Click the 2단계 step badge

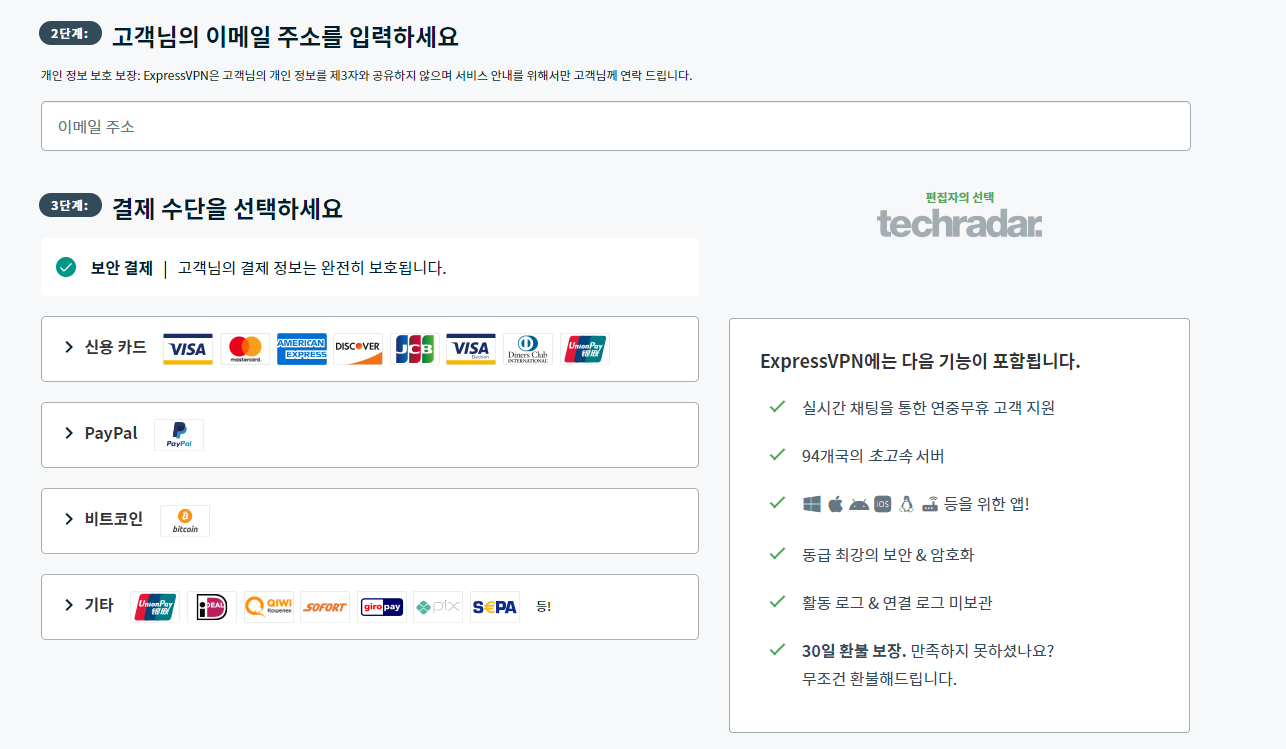pyautogui.click(x=70, y=33)
